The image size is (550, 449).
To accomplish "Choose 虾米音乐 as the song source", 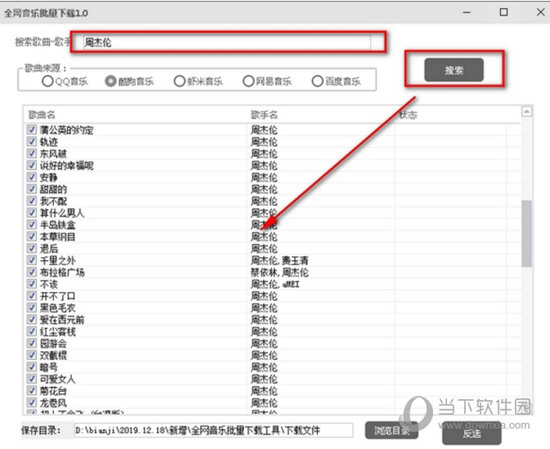I will click(179, 81).
